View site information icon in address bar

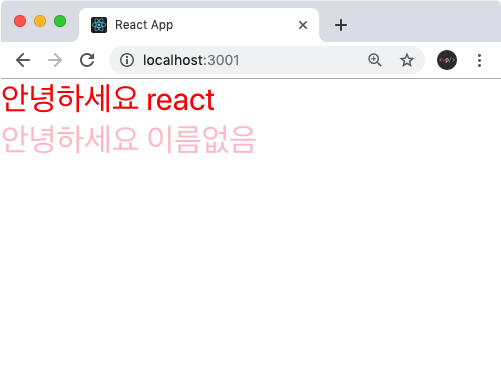[x=127, y=60]
